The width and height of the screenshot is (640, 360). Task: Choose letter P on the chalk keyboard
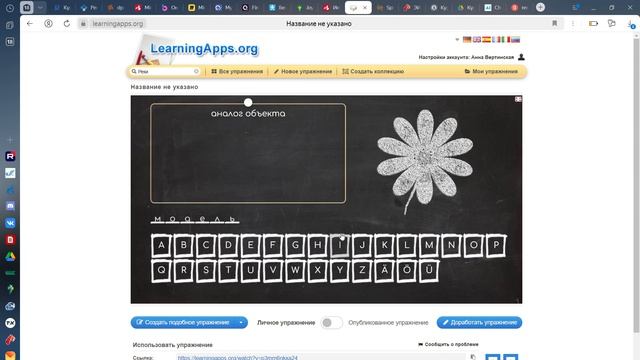pyautogui.click(x=496, y=245)
